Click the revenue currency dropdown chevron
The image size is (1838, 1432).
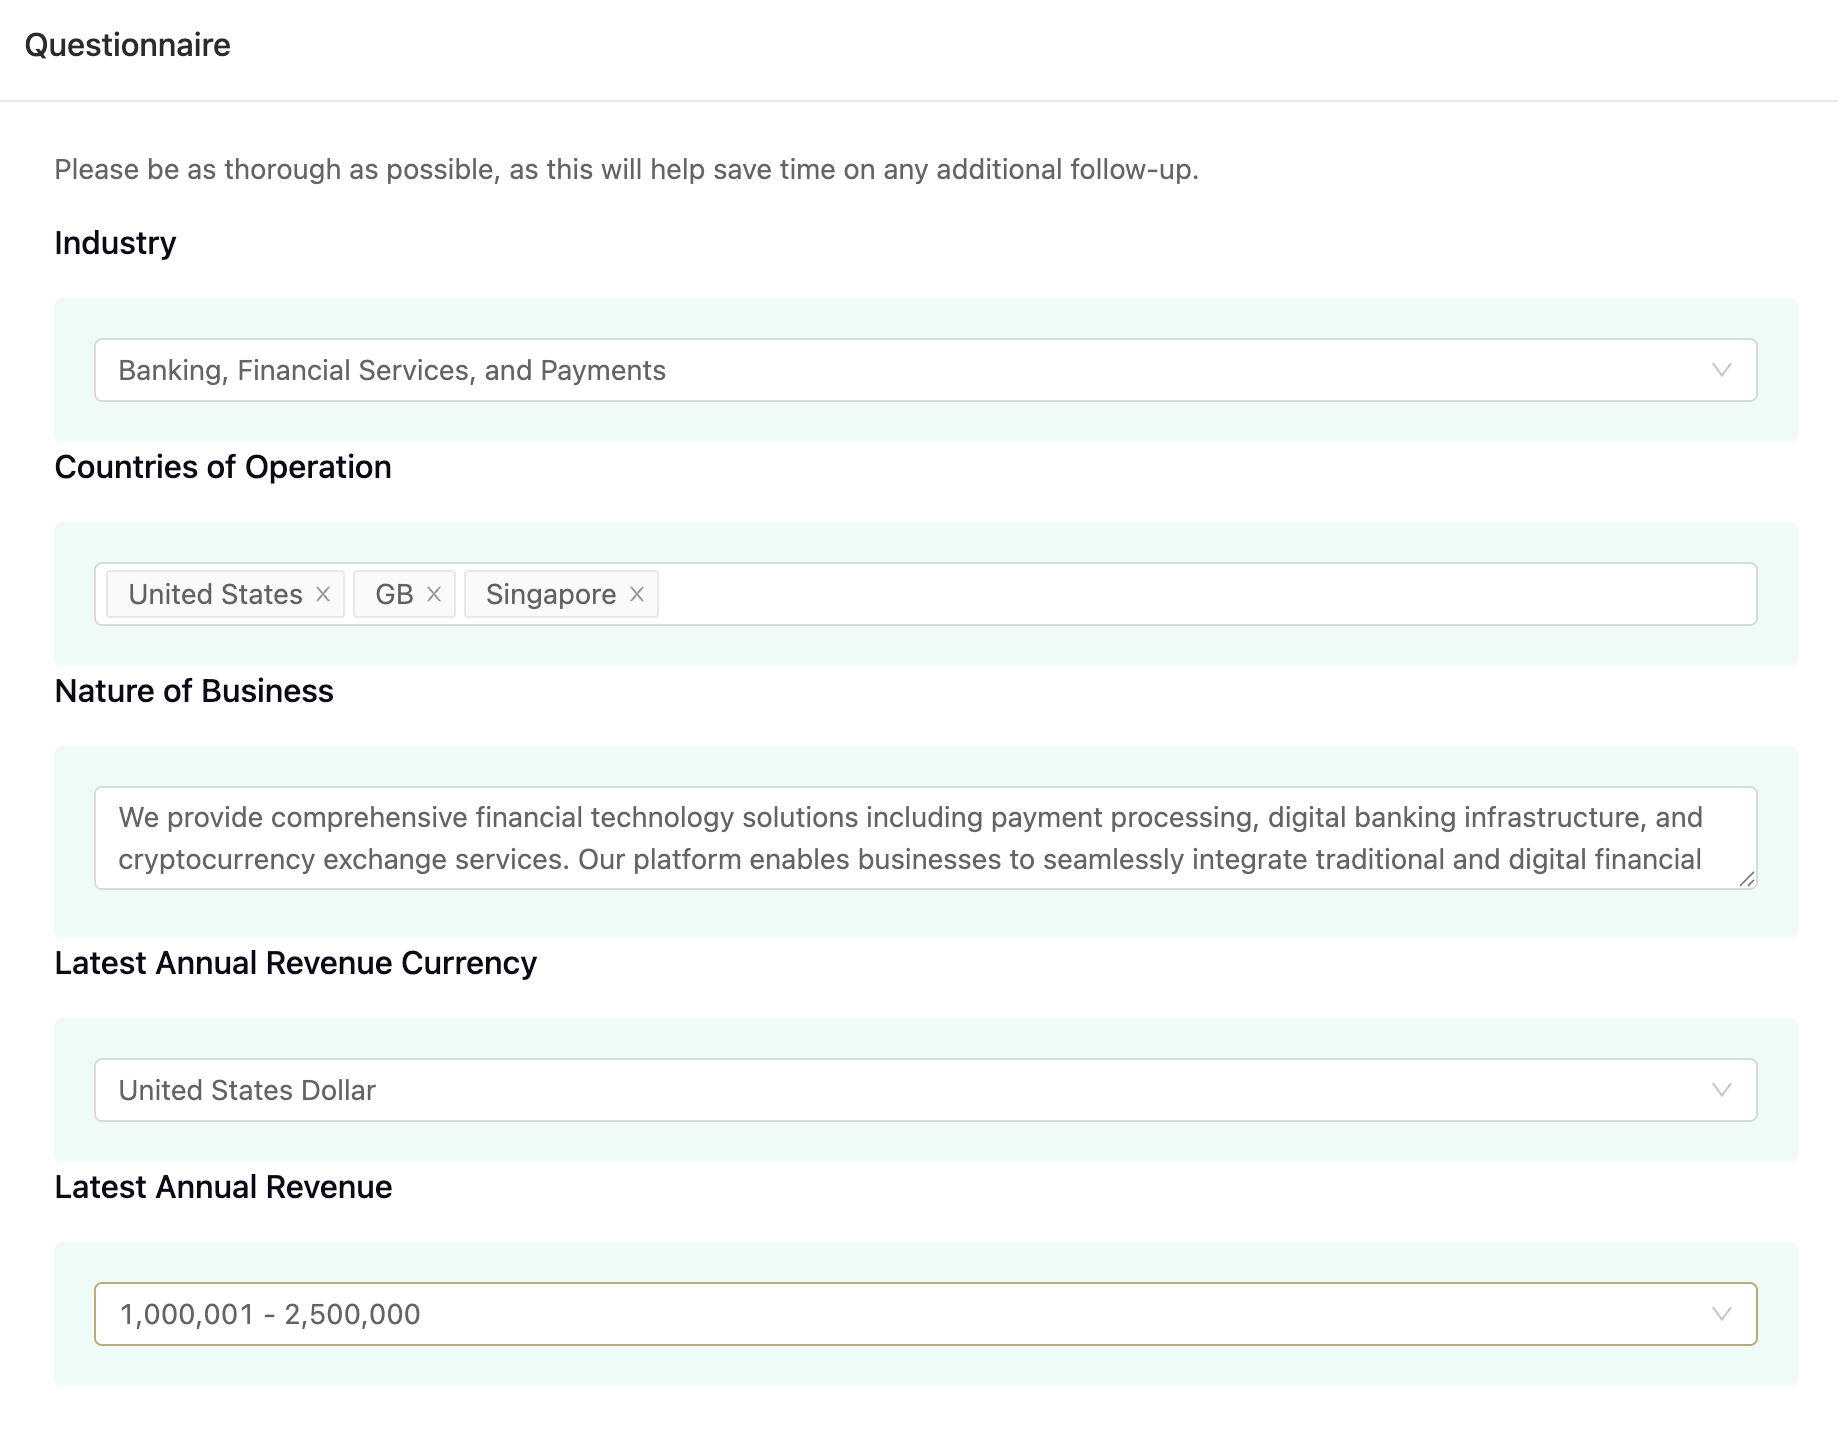click(x=1721, y=1090)
